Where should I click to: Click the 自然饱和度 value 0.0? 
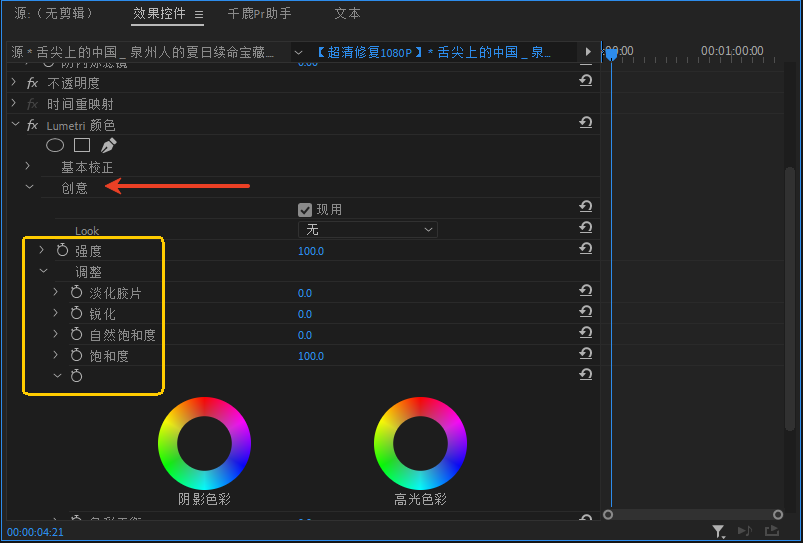pos(305,335)
